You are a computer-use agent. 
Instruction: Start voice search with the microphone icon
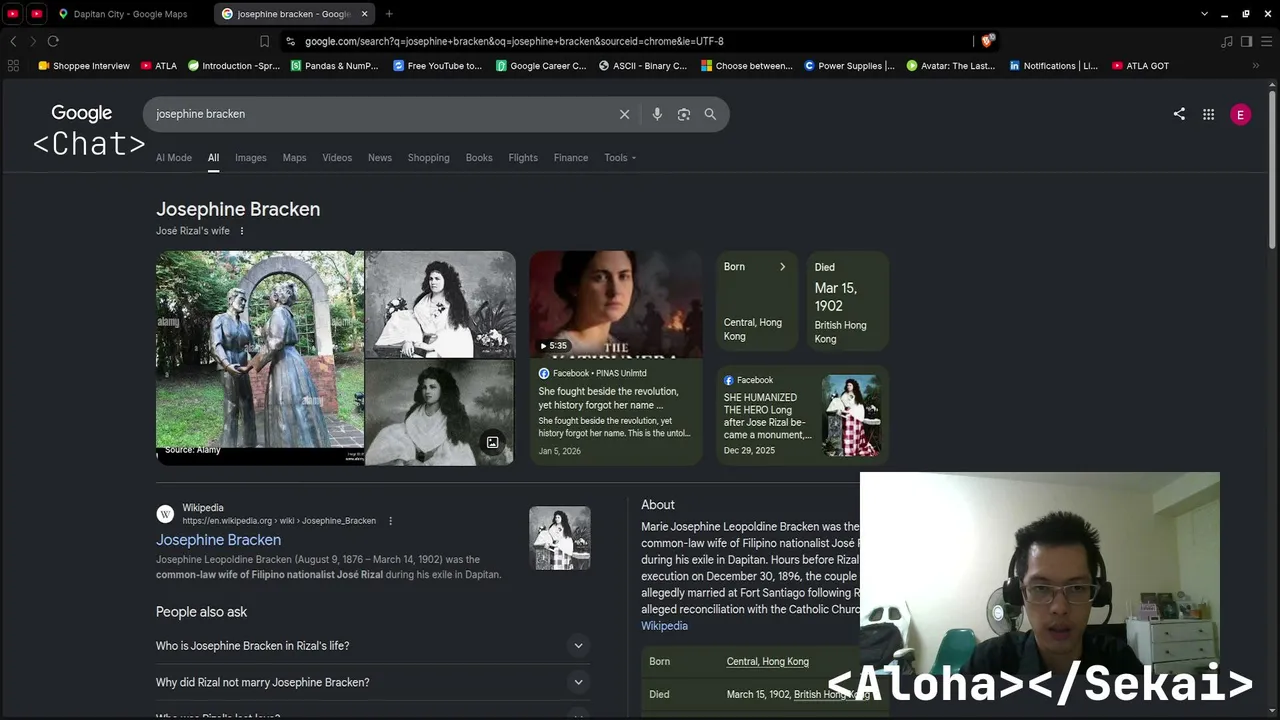657,114
